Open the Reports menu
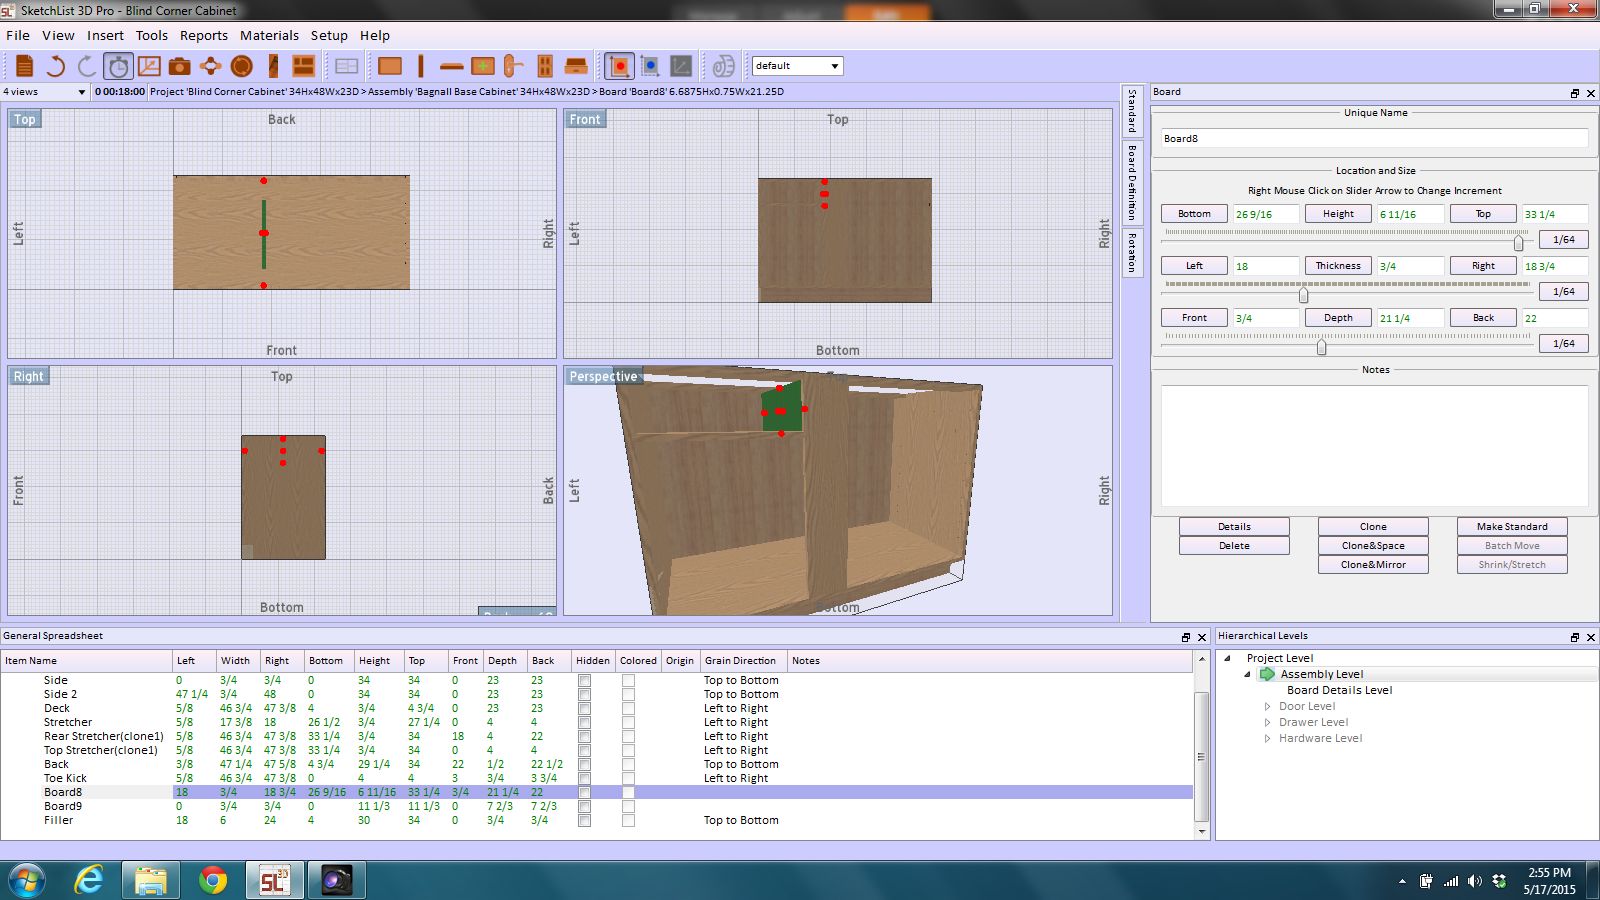This screenshot has height=900, width=1600. point(204,35)
